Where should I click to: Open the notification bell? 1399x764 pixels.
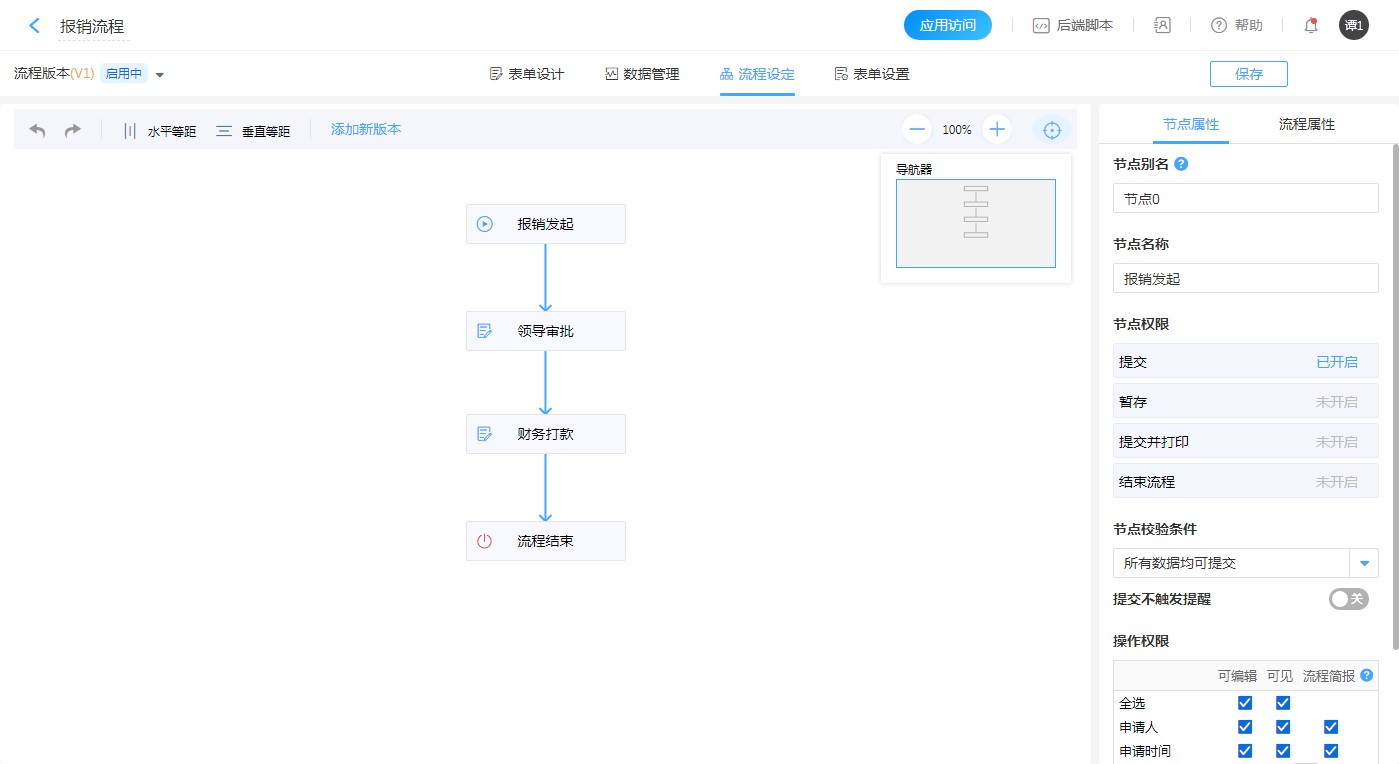[1311, 26]
